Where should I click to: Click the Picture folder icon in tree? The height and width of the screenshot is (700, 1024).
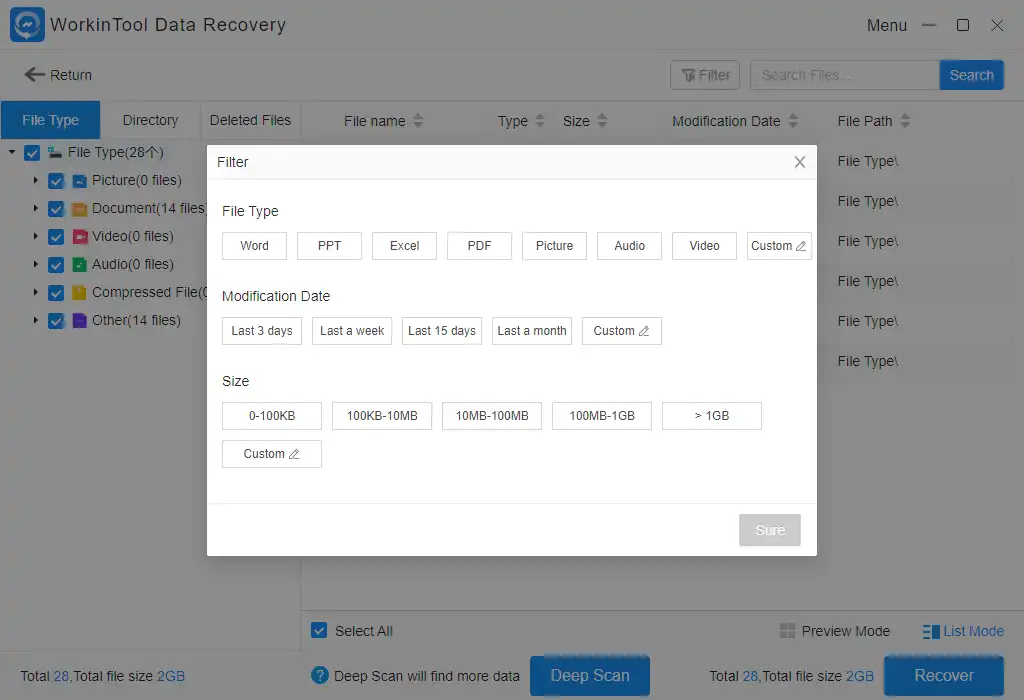tap(80, 181)
